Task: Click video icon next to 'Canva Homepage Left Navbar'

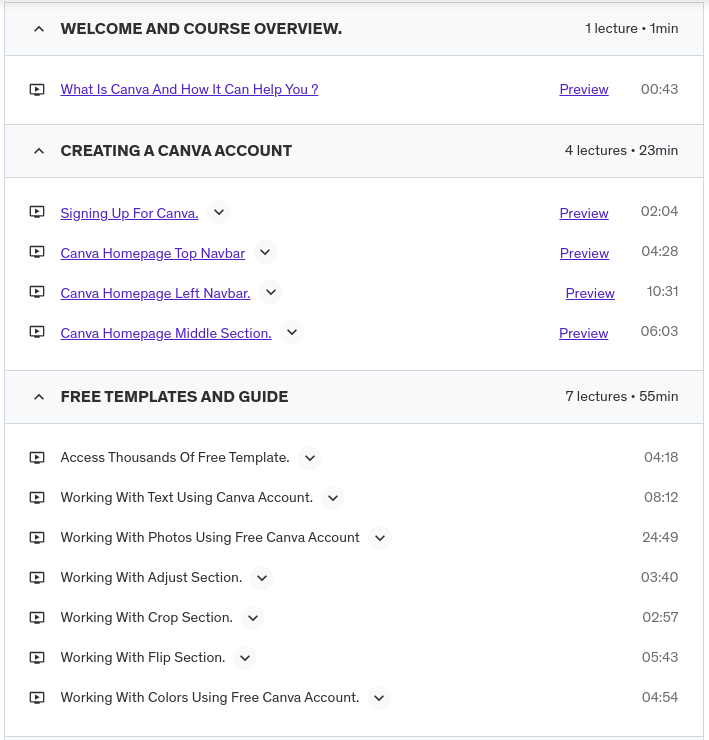Action: tap(37, 292)
